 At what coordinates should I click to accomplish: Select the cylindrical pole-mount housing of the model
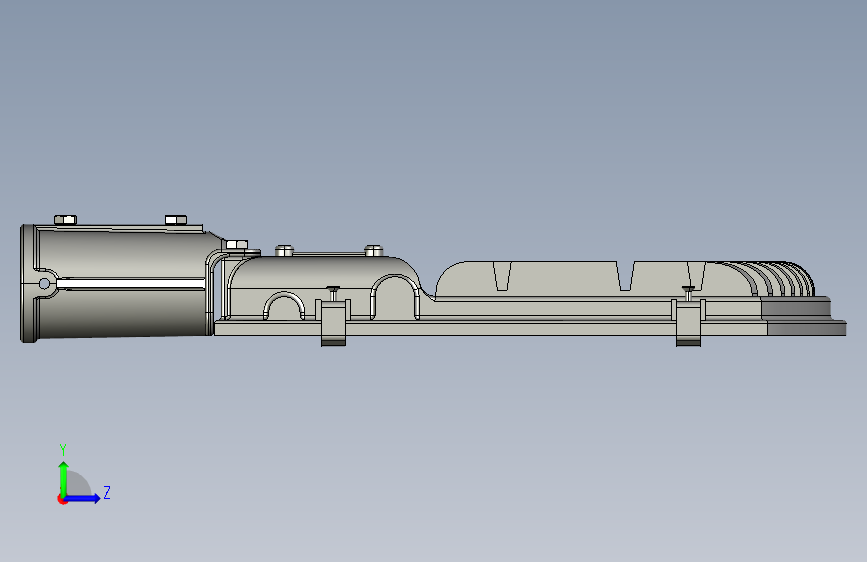119,283
